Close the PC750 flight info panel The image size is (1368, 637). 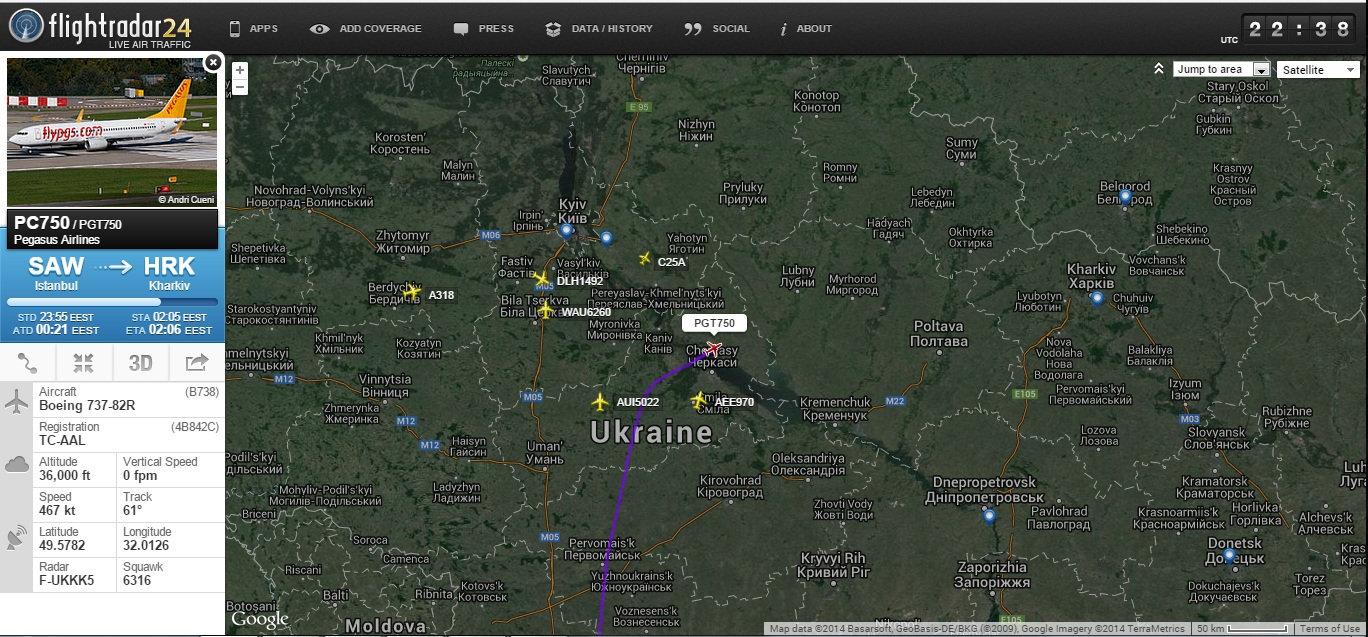point(213,63)
